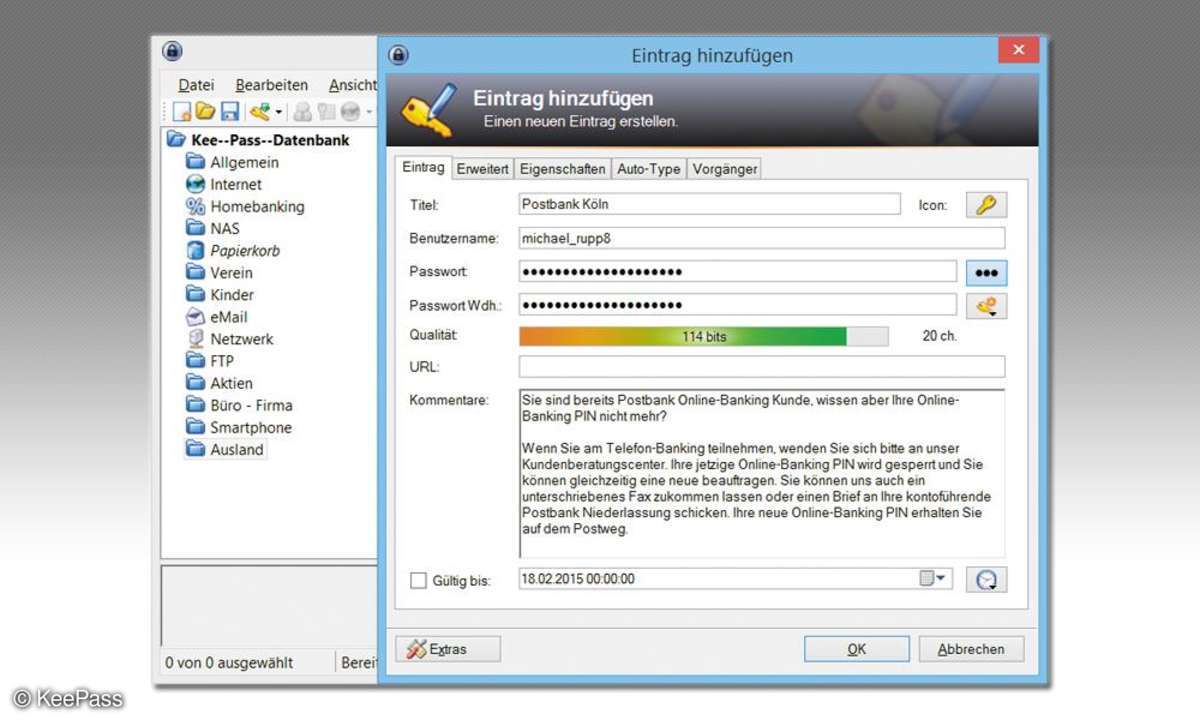Select the Kee--Pass--Datenbank root folder
Screen dimensions: 1200x720
point(258,140)
